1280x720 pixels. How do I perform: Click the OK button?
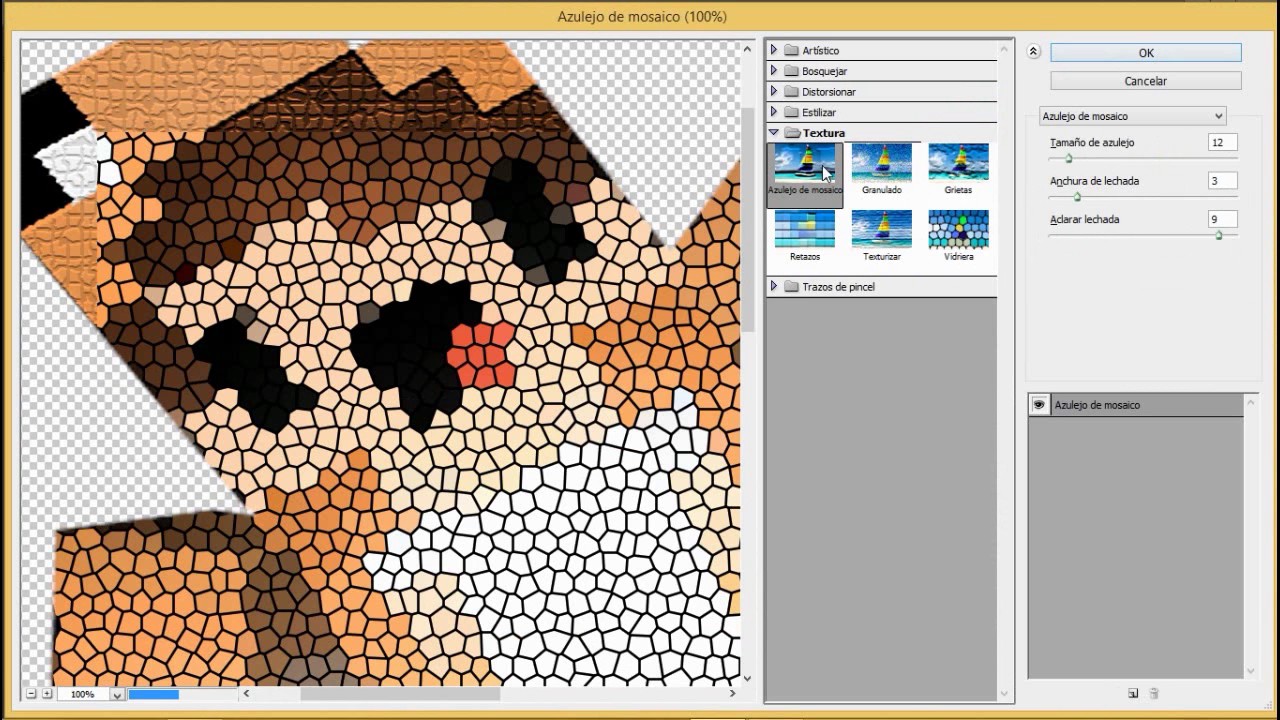point(1146,53)
